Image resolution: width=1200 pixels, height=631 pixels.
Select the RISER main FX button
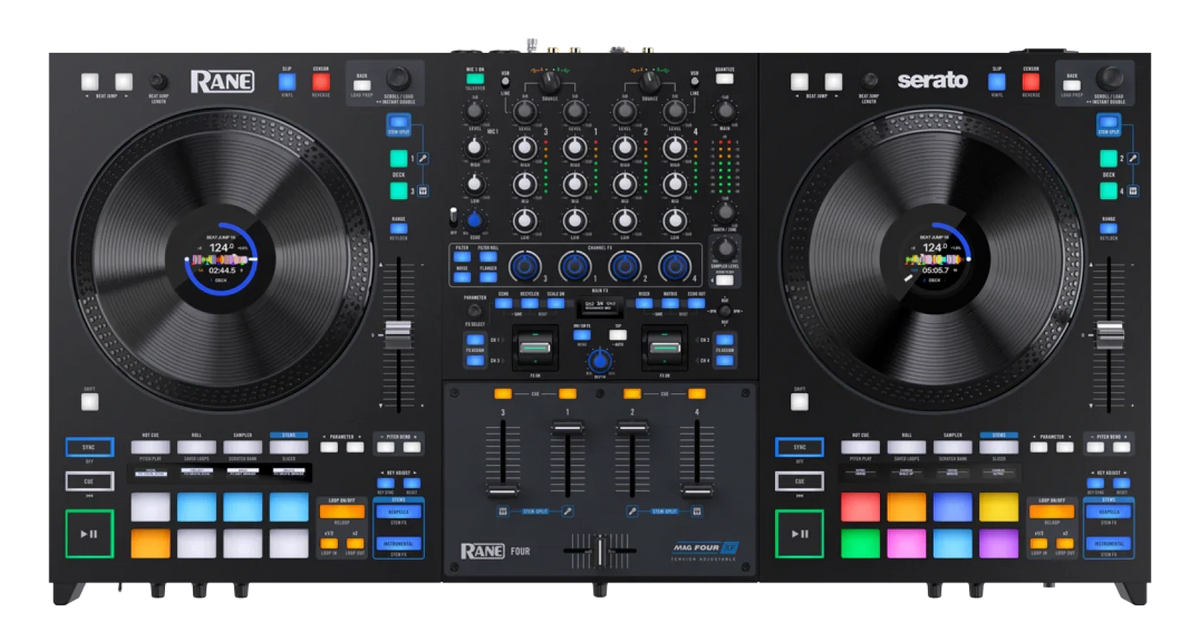click(644, 303)
